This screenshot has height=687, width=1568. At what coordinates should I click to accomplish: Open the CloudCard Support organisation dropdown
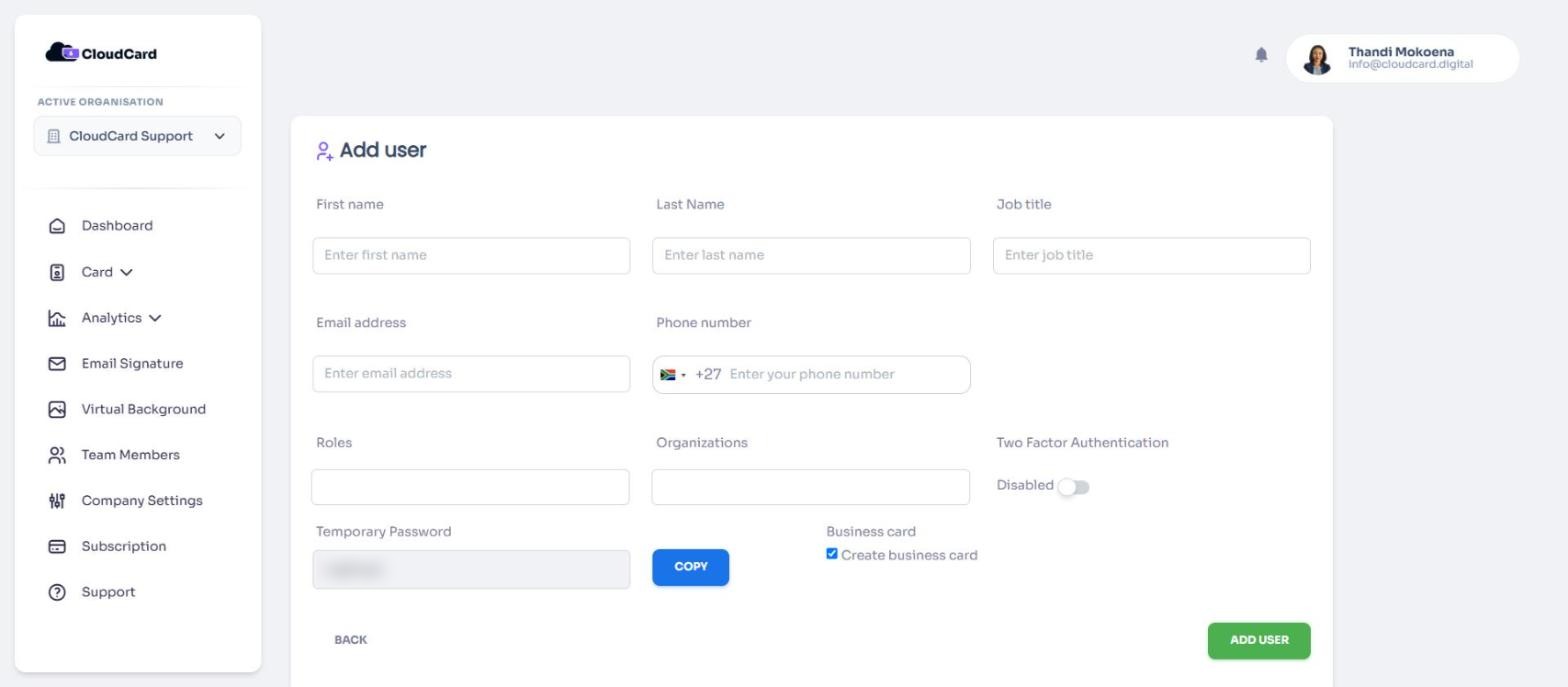click(x=137, y=136)
